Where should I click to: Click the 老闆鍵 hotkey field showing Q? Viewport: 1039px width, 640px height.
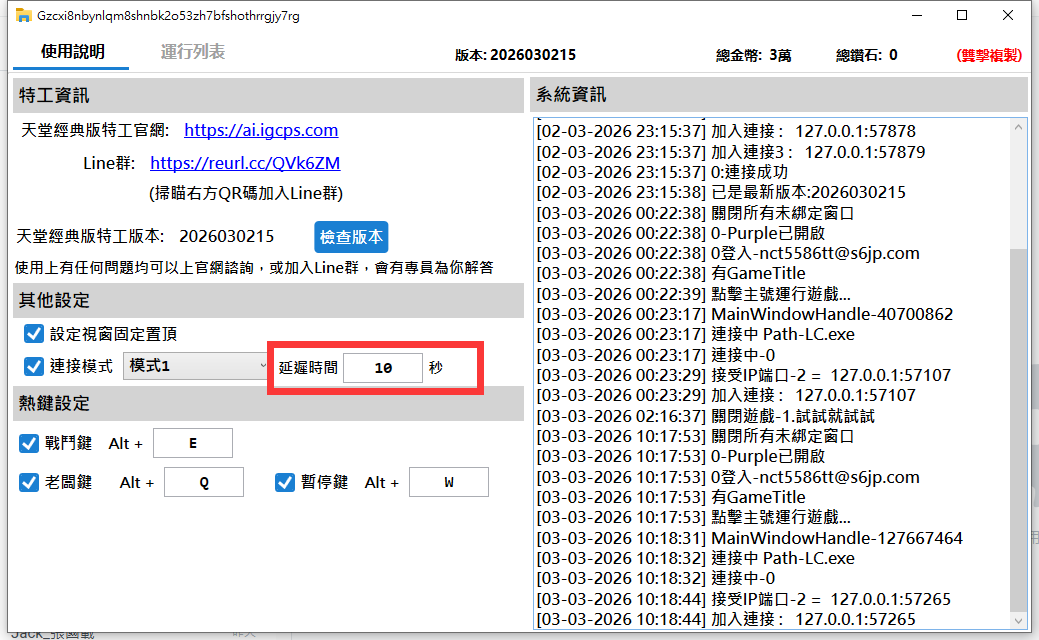[x=204, y=482]
